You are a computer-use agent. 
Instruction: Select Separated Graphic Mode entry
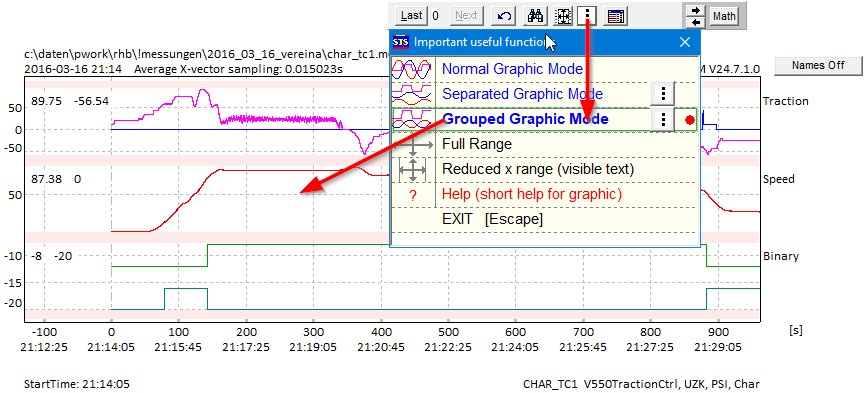(x=523, y=94)
